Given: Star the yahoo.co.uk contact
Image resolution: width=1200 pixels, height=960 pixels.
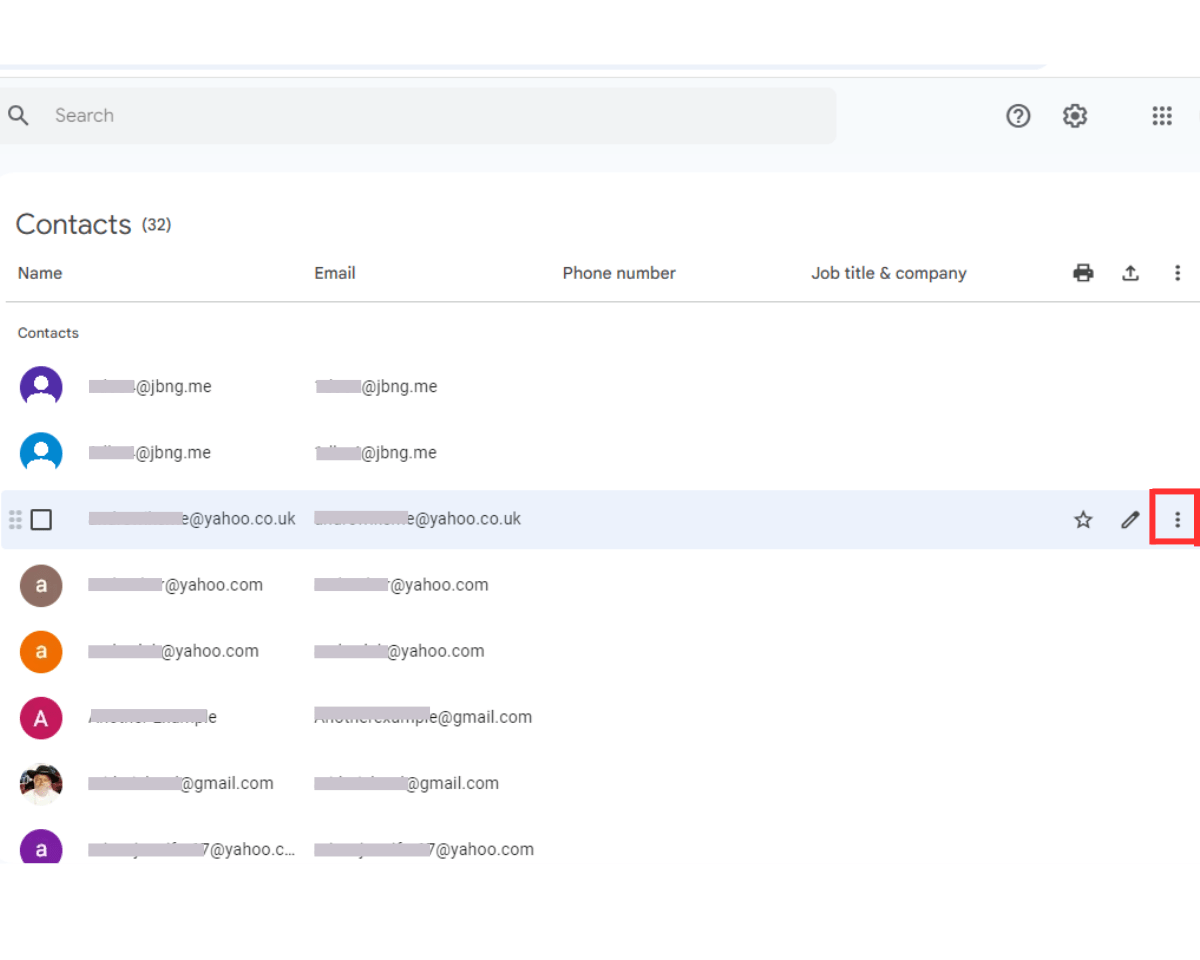Looking at the screenshot, I should (x=1083, y=520).
